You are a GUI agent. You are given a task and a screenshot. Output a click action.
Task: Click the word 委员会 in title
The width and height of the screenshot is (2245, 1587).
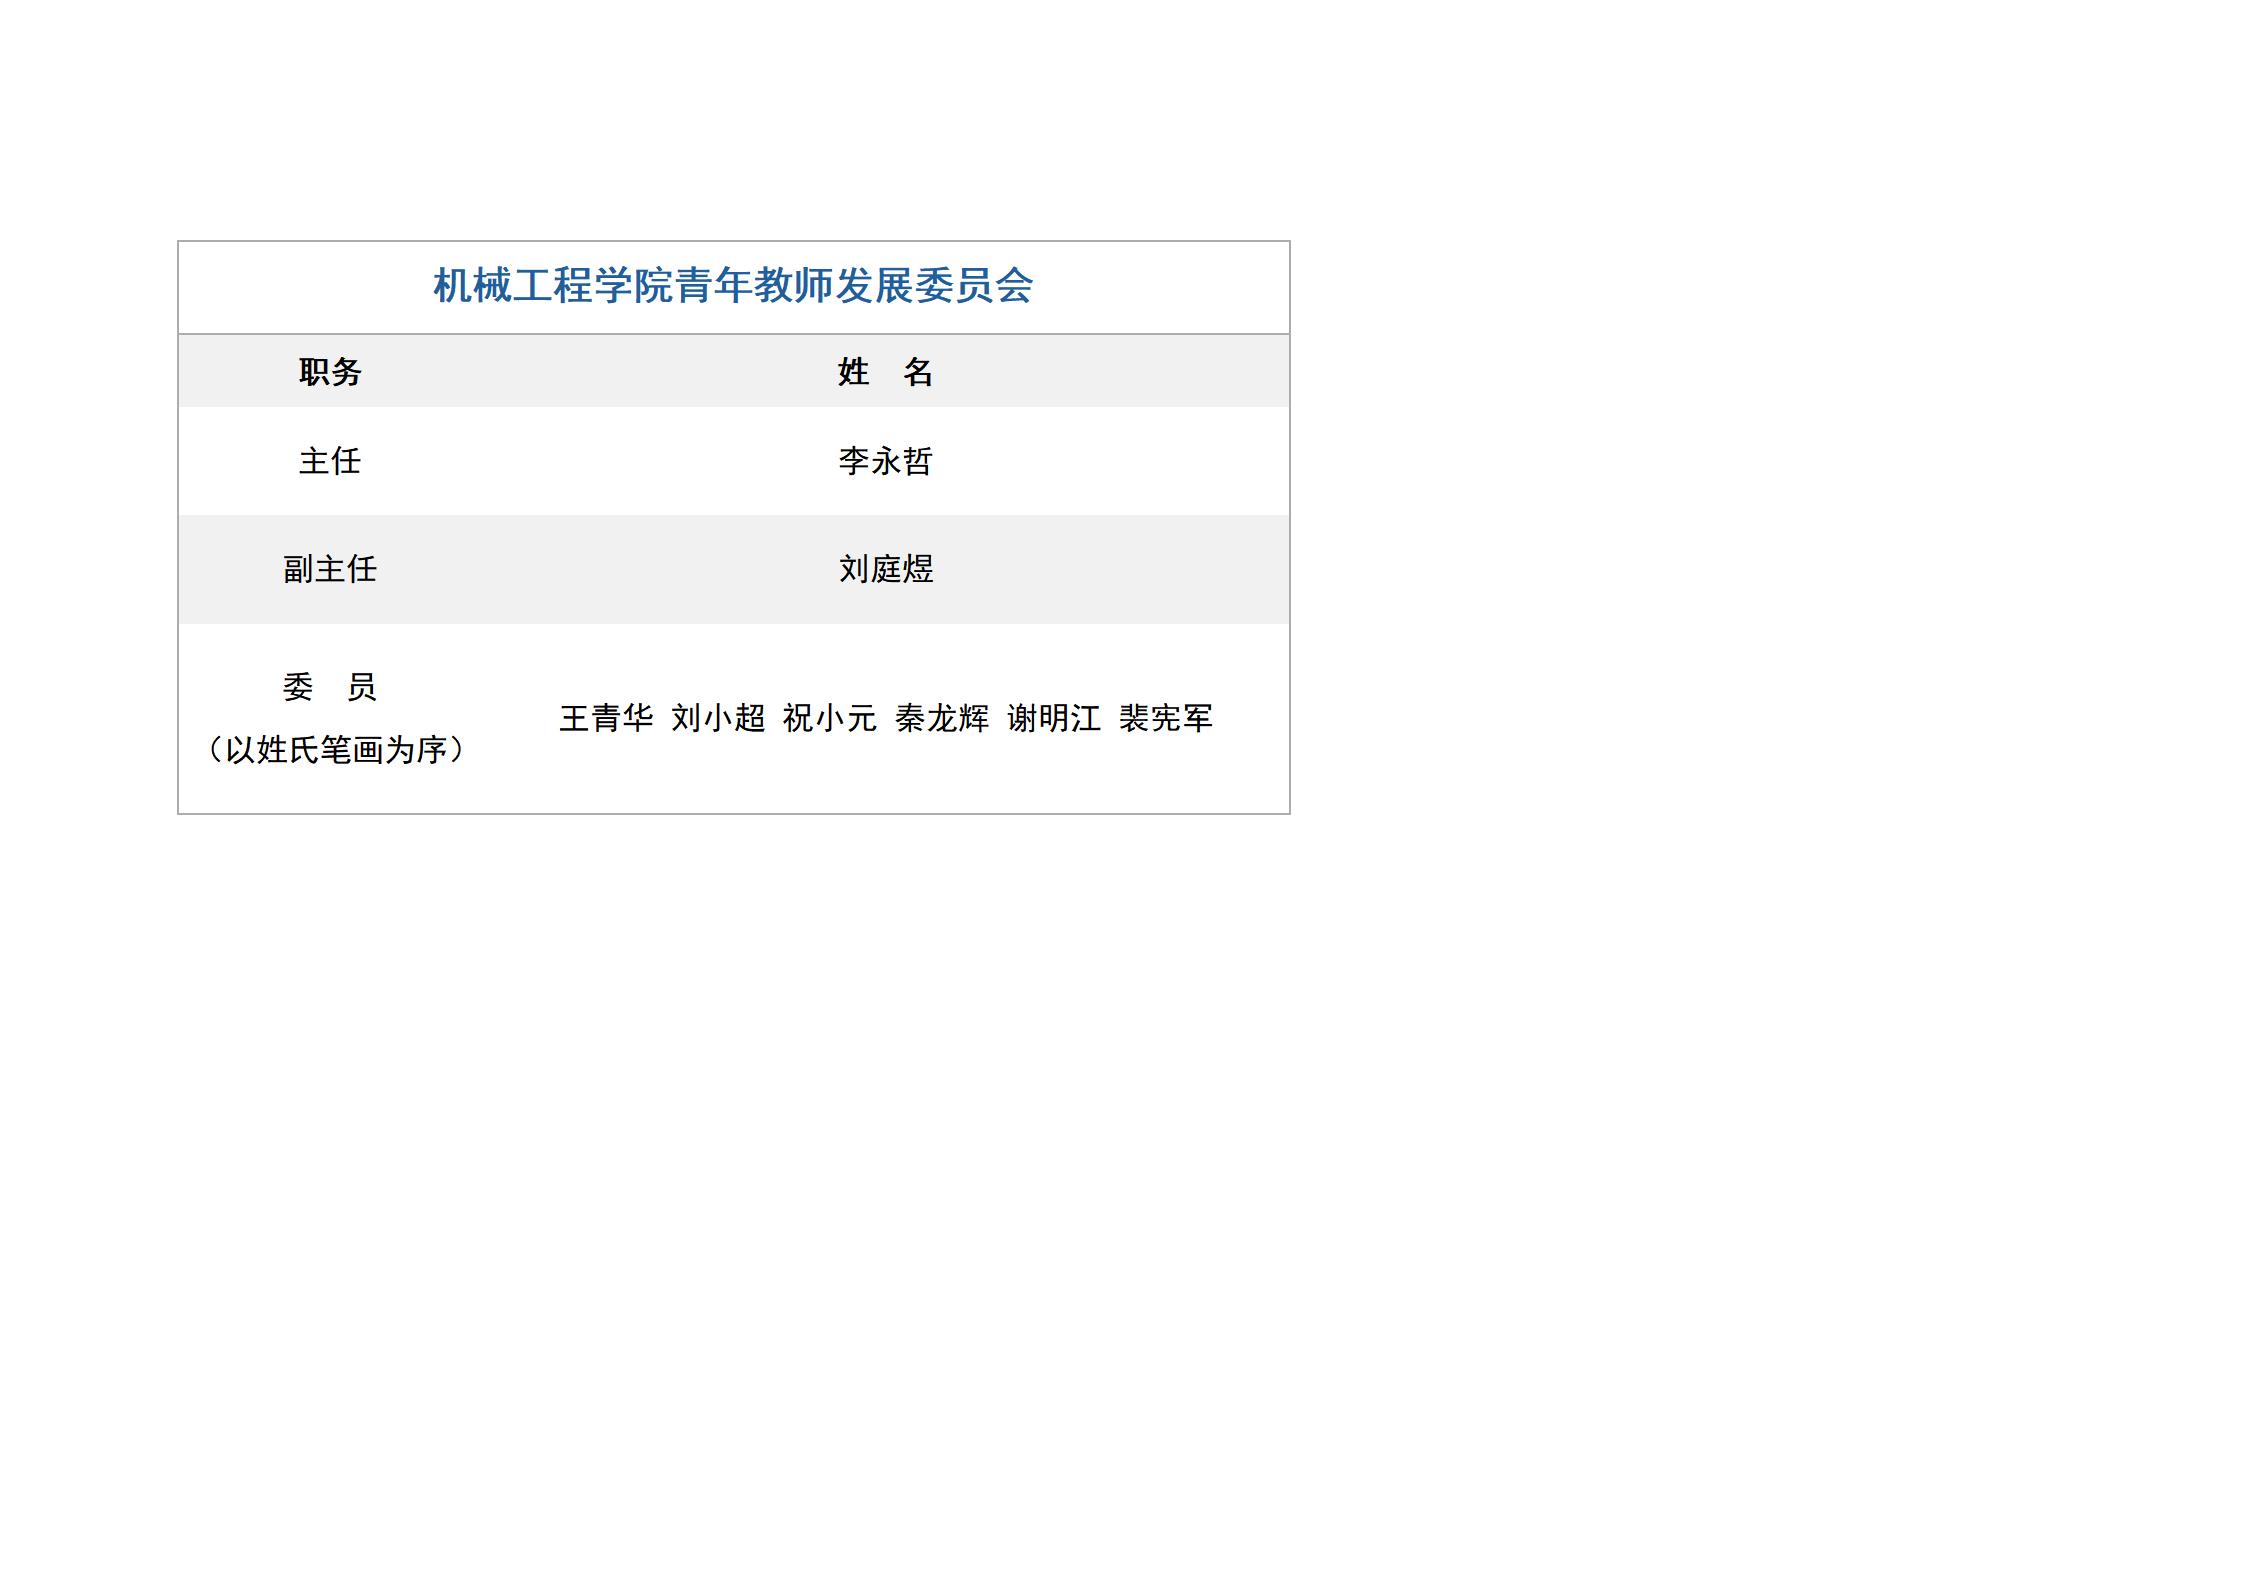tap(973, 286)
